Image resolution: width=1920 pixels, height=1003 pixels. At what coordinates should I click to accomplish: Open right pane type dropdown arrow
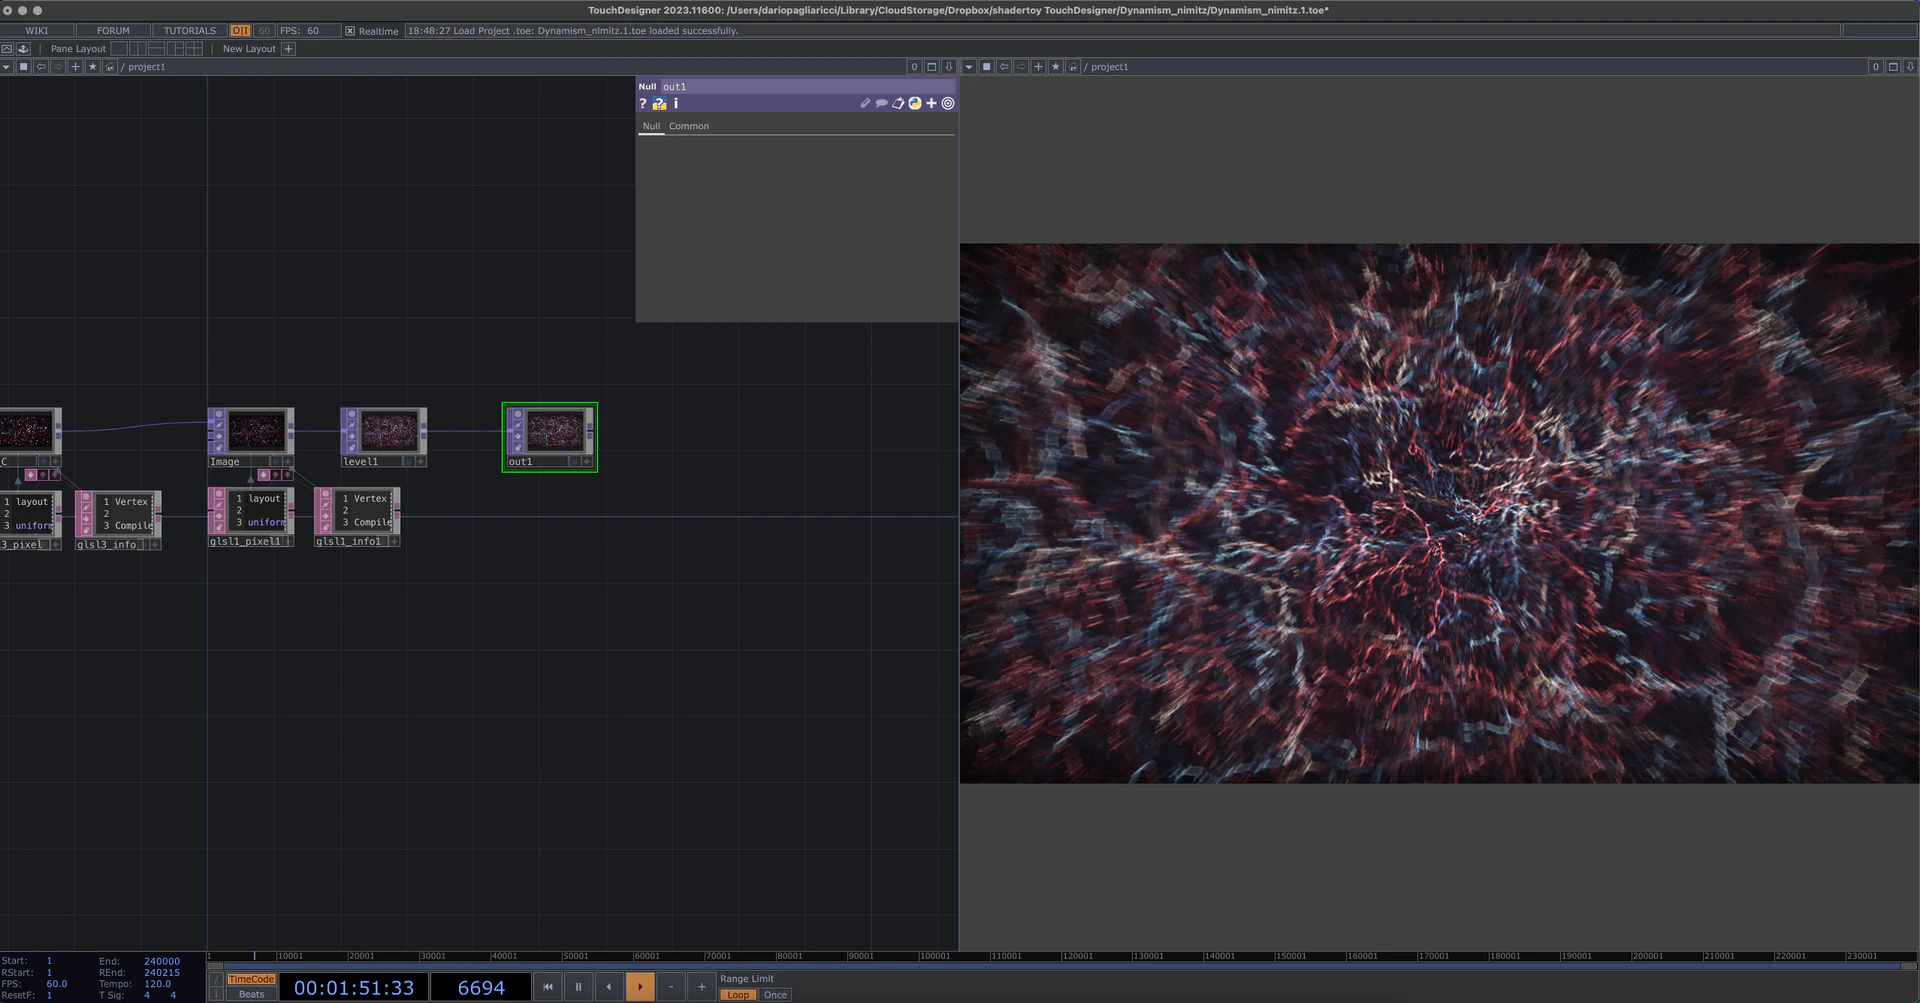tap(968, 67)
